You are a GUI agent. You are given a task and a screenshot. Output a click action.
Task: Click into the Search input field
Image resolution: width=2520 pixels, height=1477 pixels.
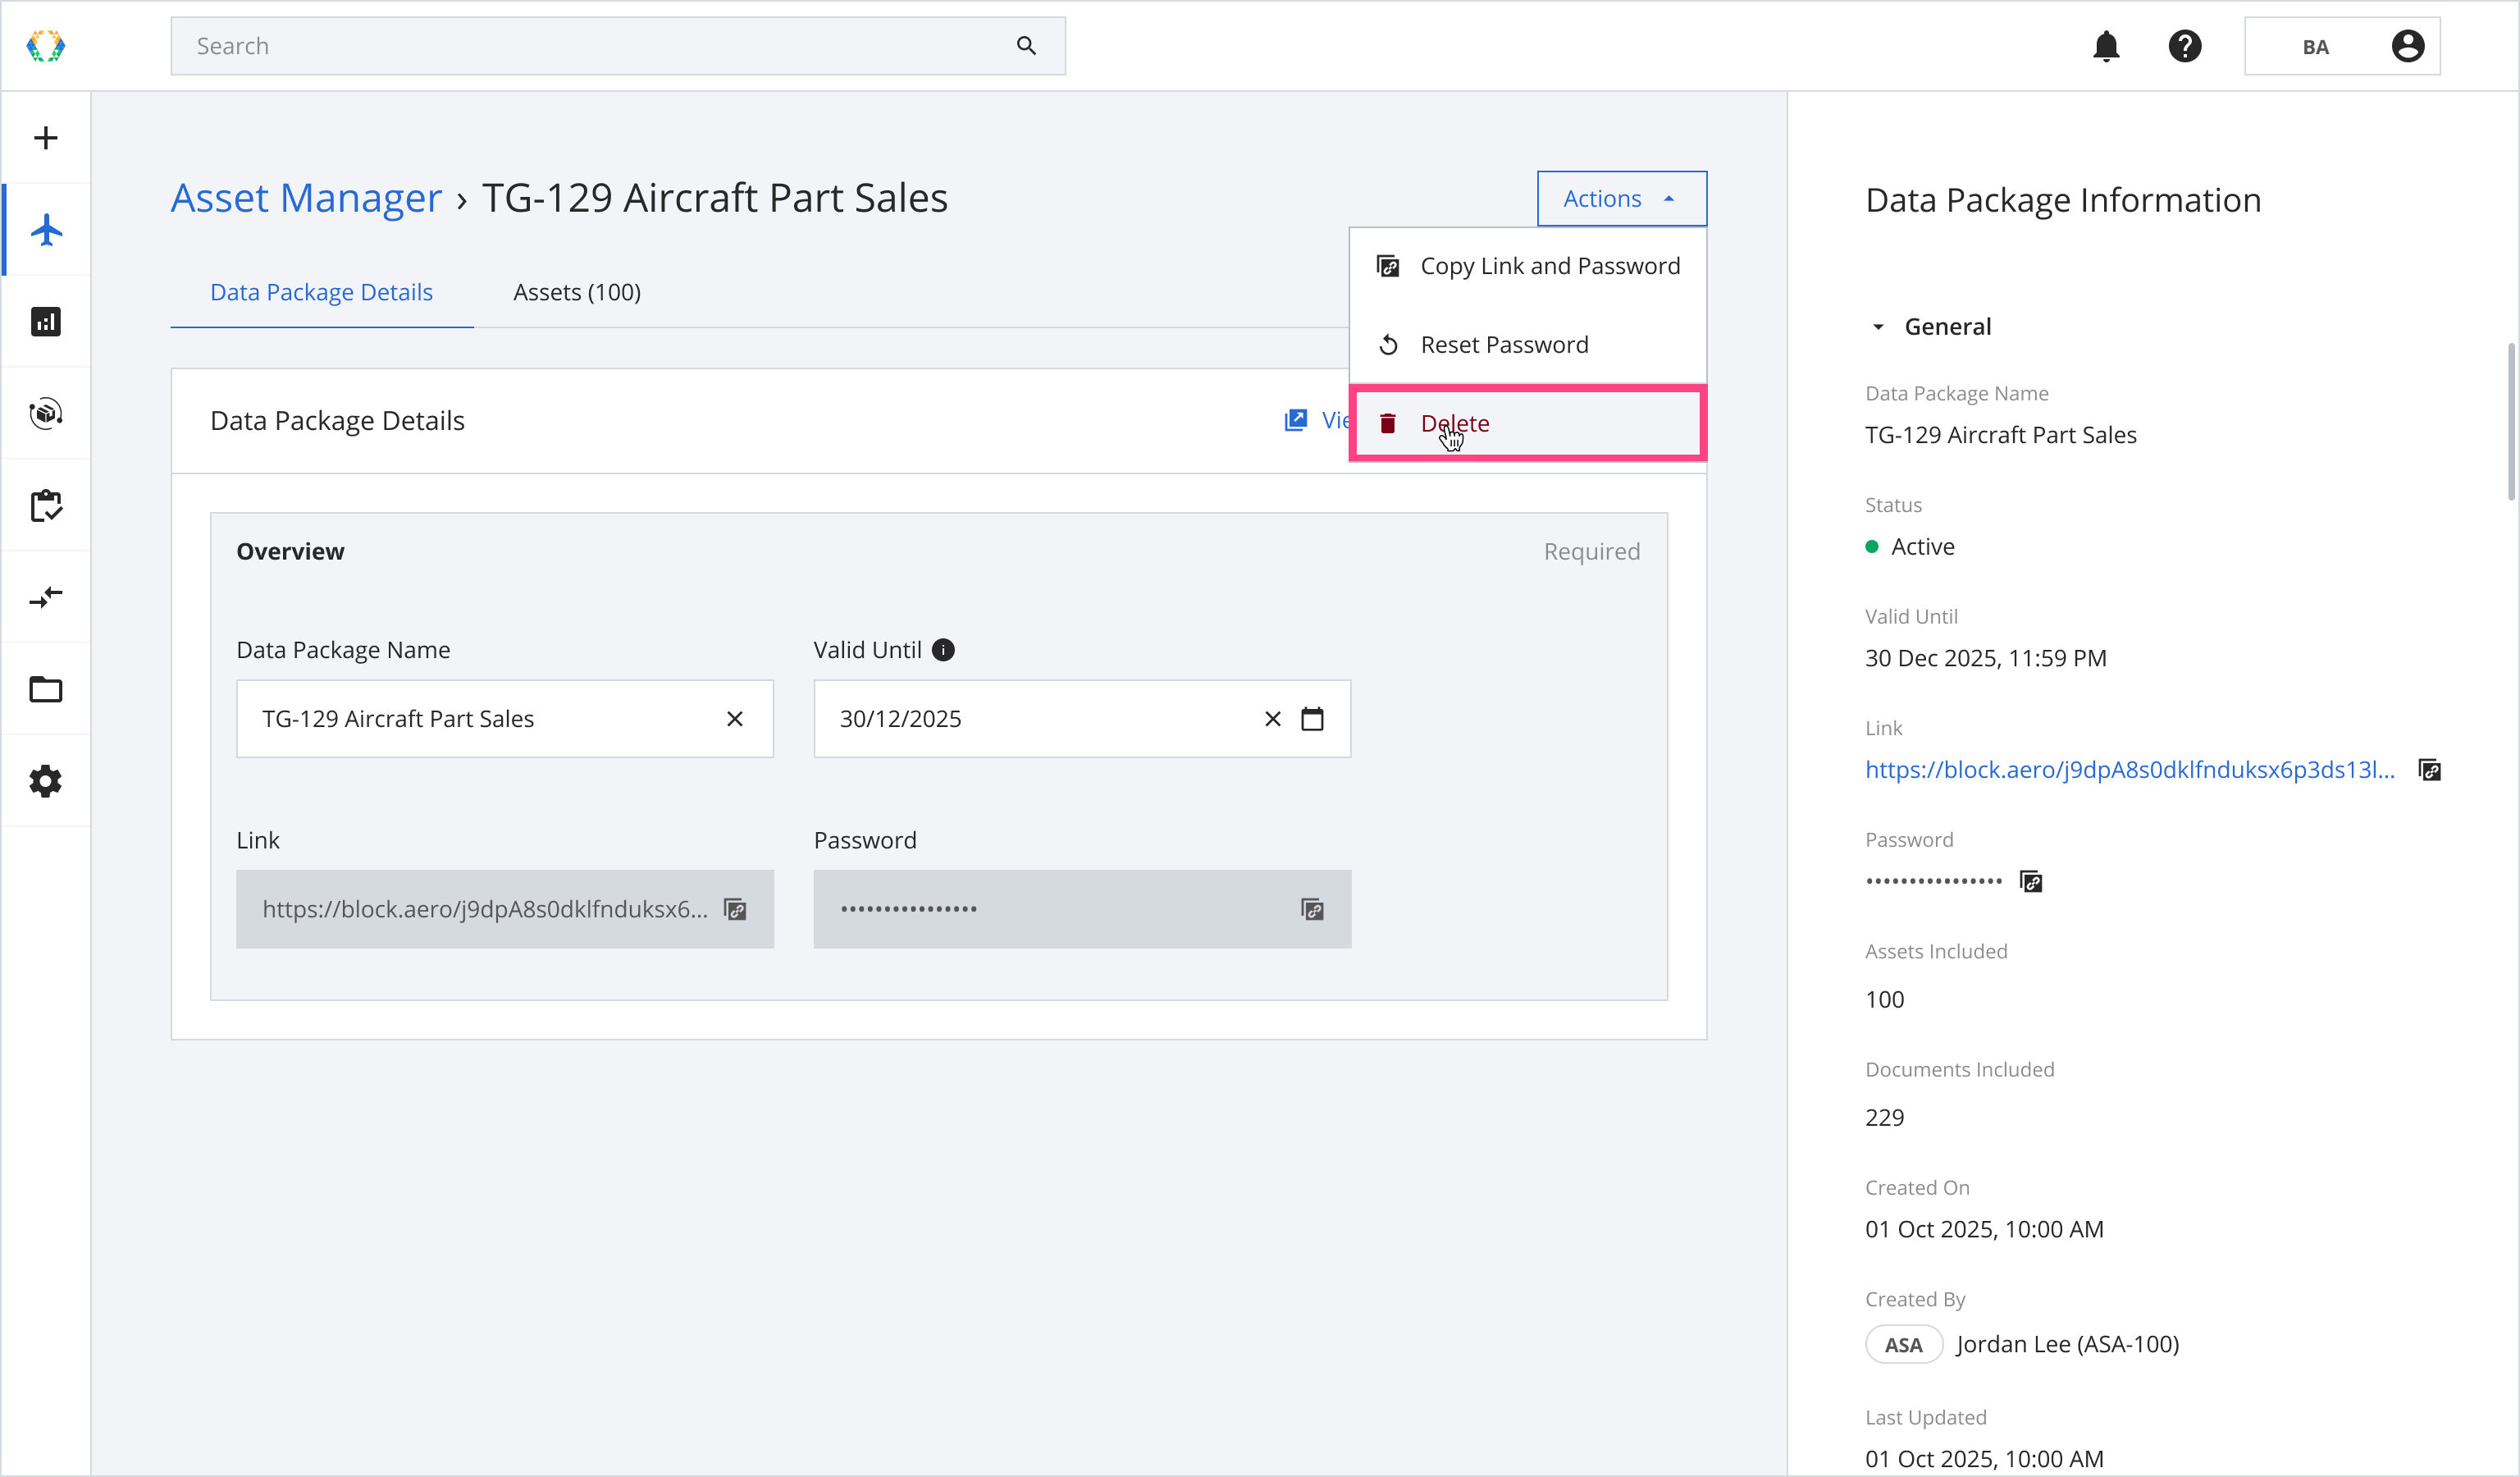[x=600, y=46]
